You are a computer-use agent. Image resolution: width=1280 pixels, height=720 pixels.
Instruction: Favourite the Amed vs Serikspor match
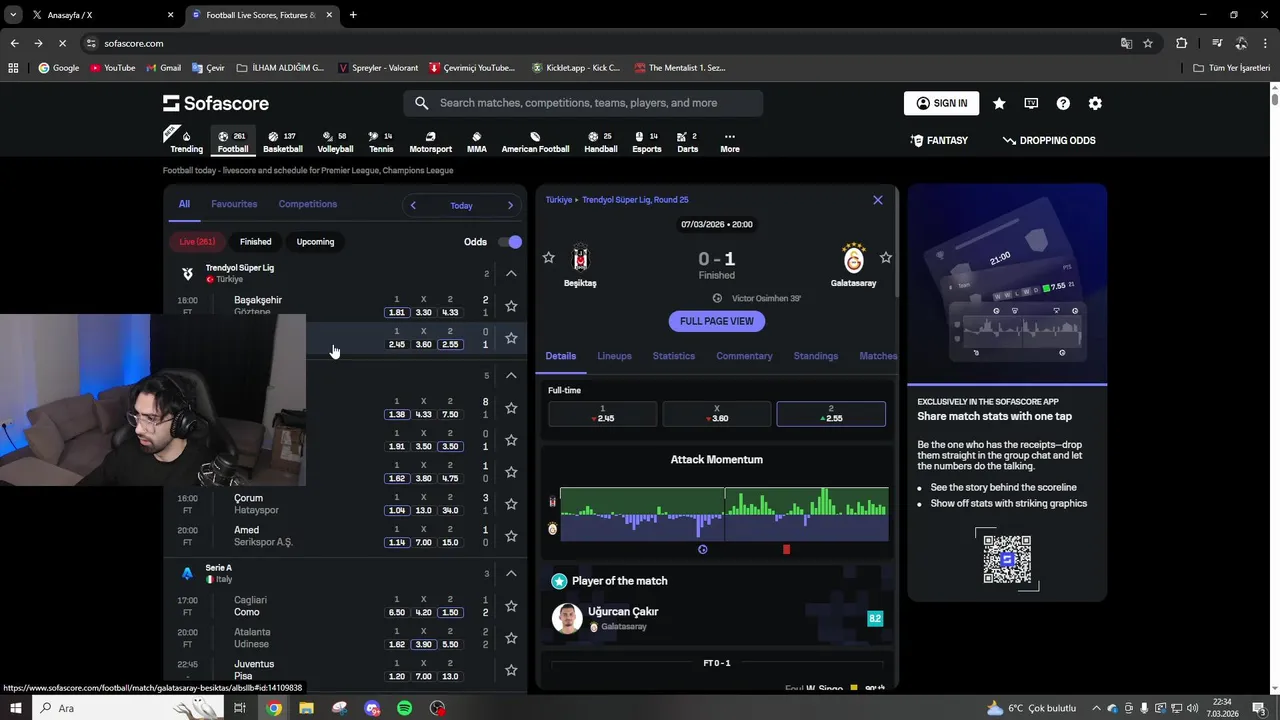coord(511,536)
